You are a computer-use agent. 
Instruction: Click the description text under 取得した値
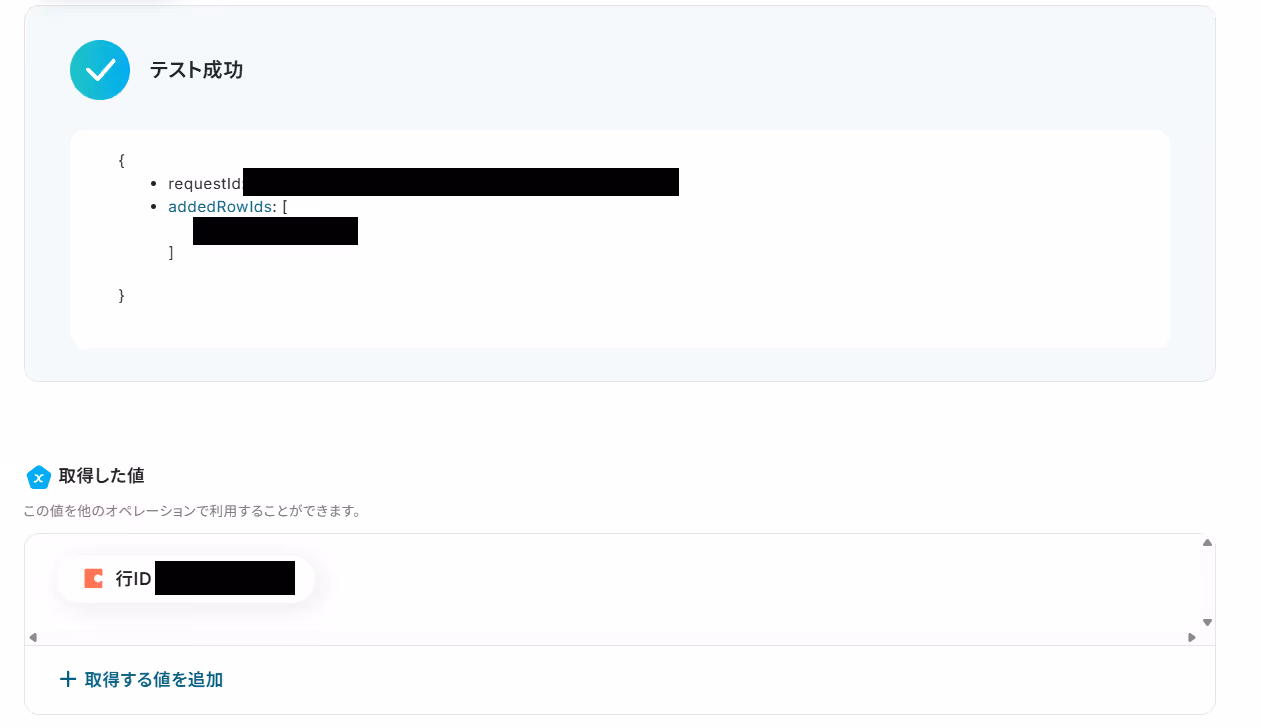coord(192,511)
